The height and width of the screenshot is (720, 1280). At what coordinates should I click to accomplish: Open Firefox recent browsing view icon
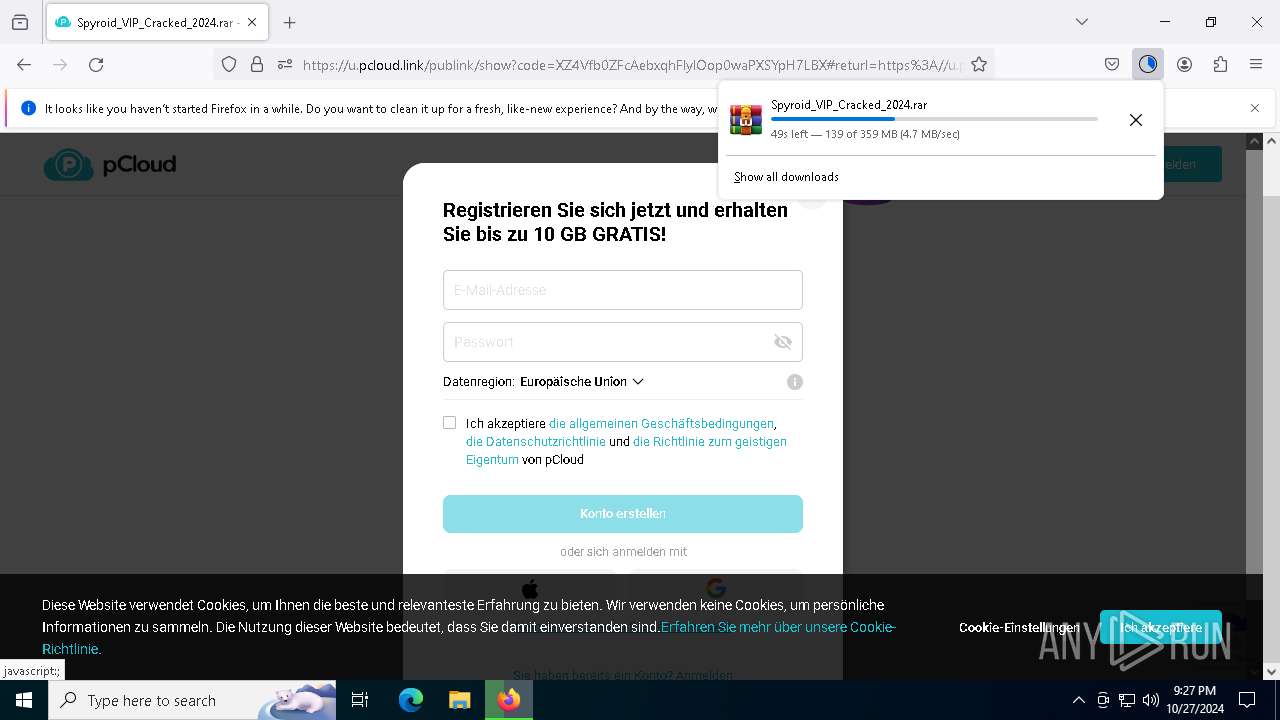20,22
